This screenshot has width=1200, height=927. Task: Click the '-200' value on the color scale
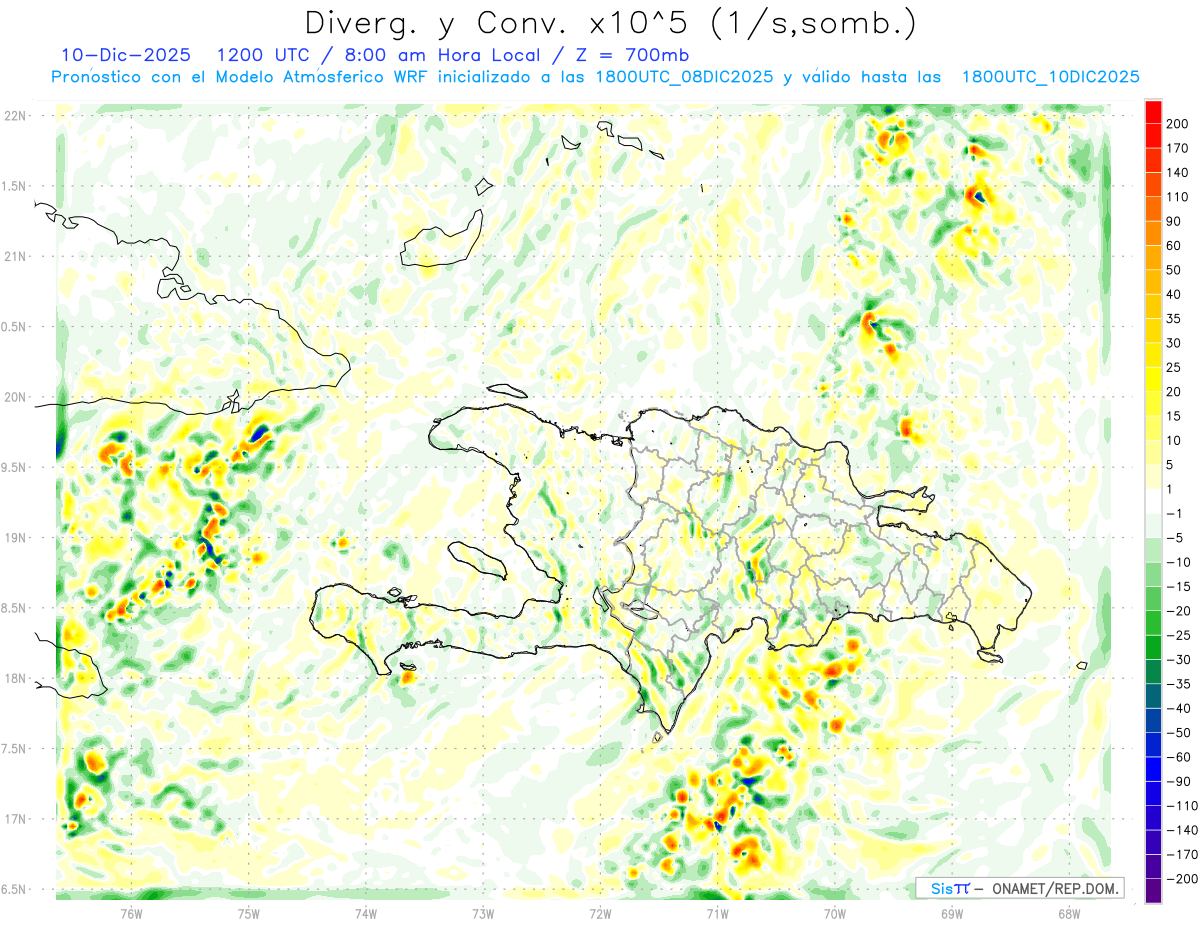tap(1181, 878)
